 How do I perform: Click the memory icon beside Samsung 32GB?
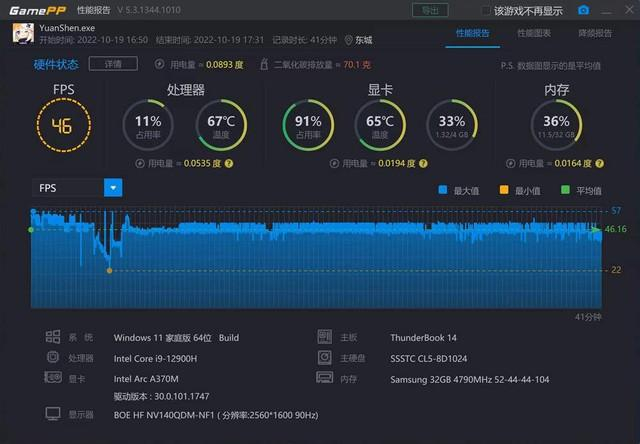pyautogui.click(x=325, y=377)
